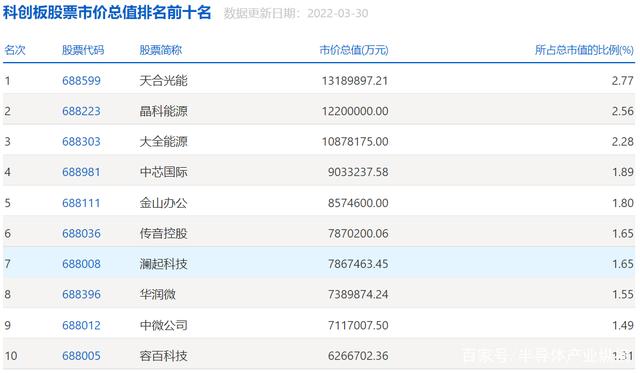Select stock name 中芯国际
Screen dimensions: 640x373
[163, 172]
